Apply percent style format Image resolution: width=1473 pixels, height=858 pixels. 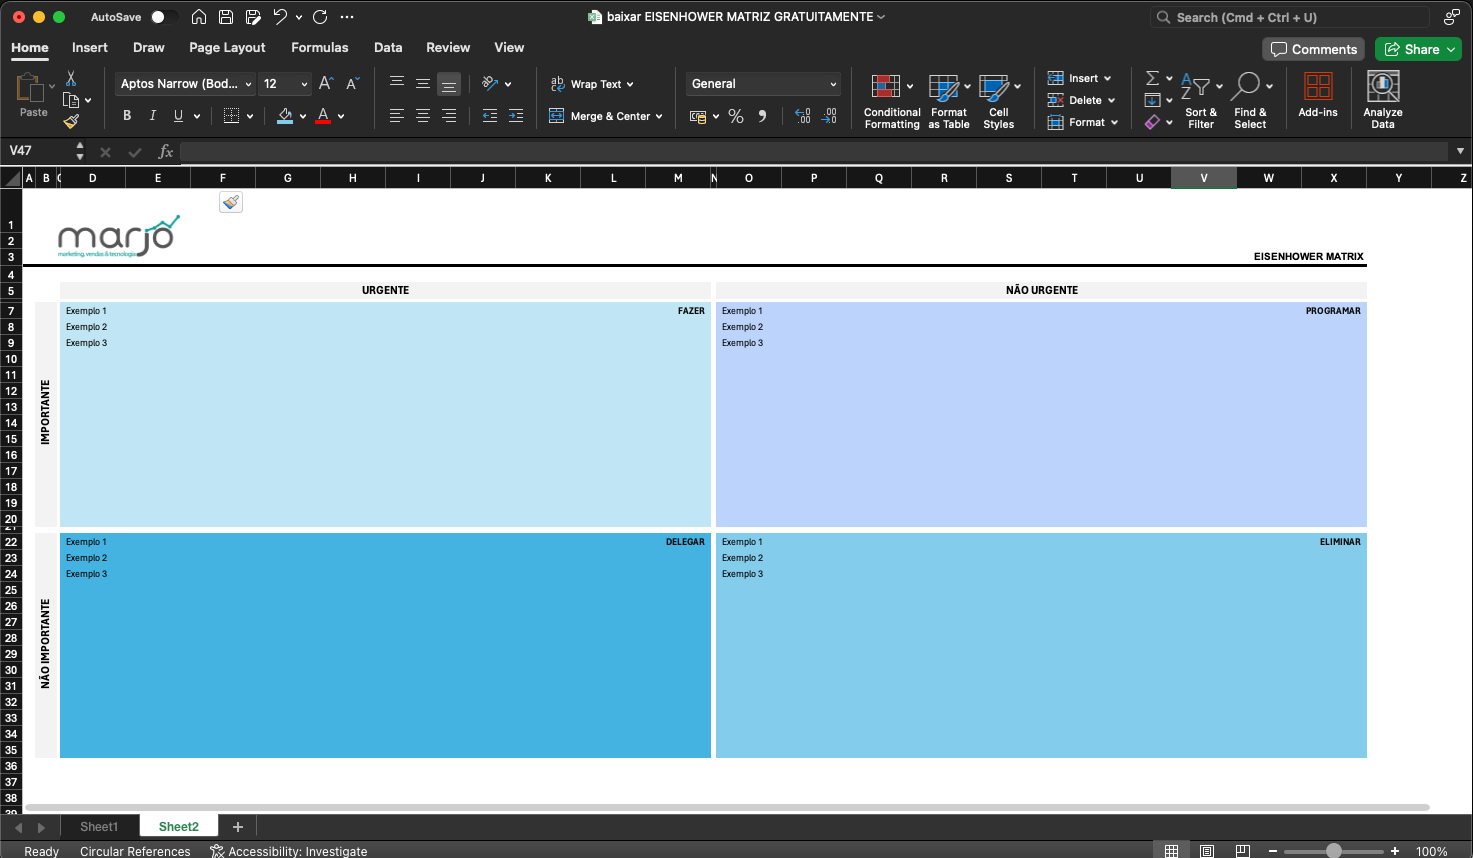click(736, 116)
